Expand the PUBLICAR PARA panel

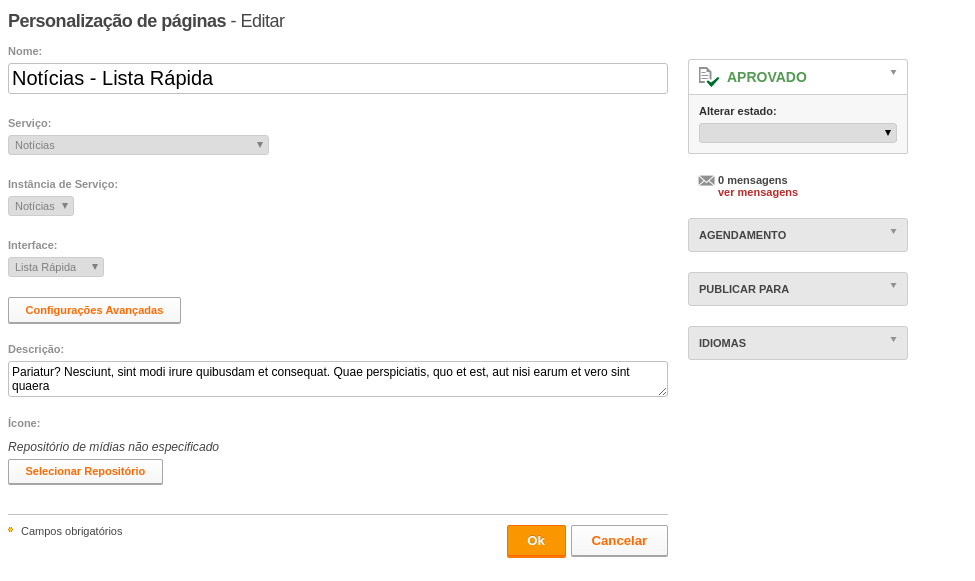pos(797,289)
